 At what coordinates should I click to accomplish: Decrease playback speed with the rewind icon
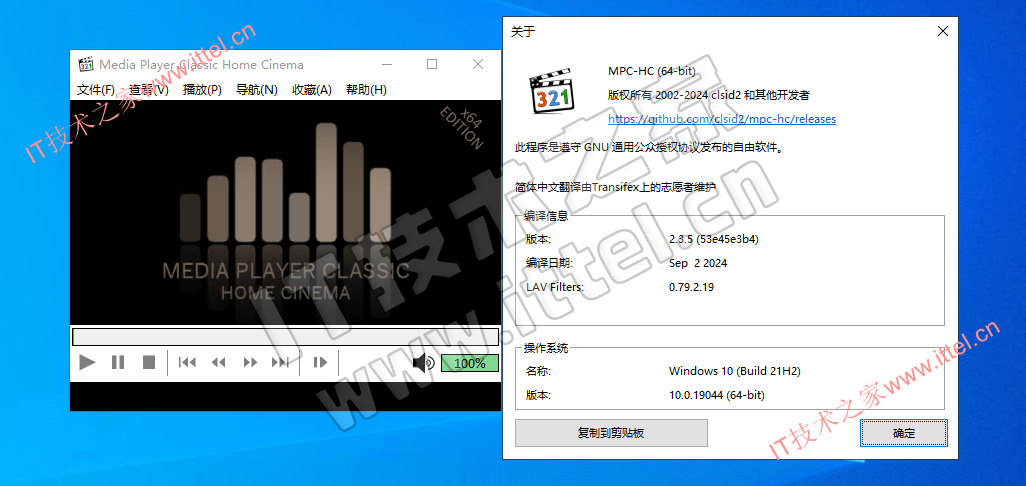[219, 362]
